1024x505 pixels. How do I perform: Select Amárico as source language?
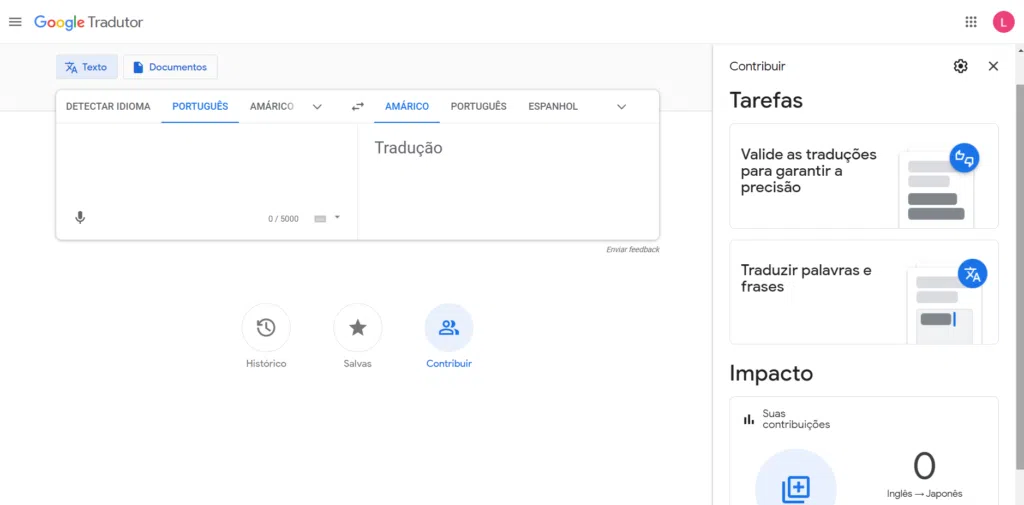click(272, 106)
